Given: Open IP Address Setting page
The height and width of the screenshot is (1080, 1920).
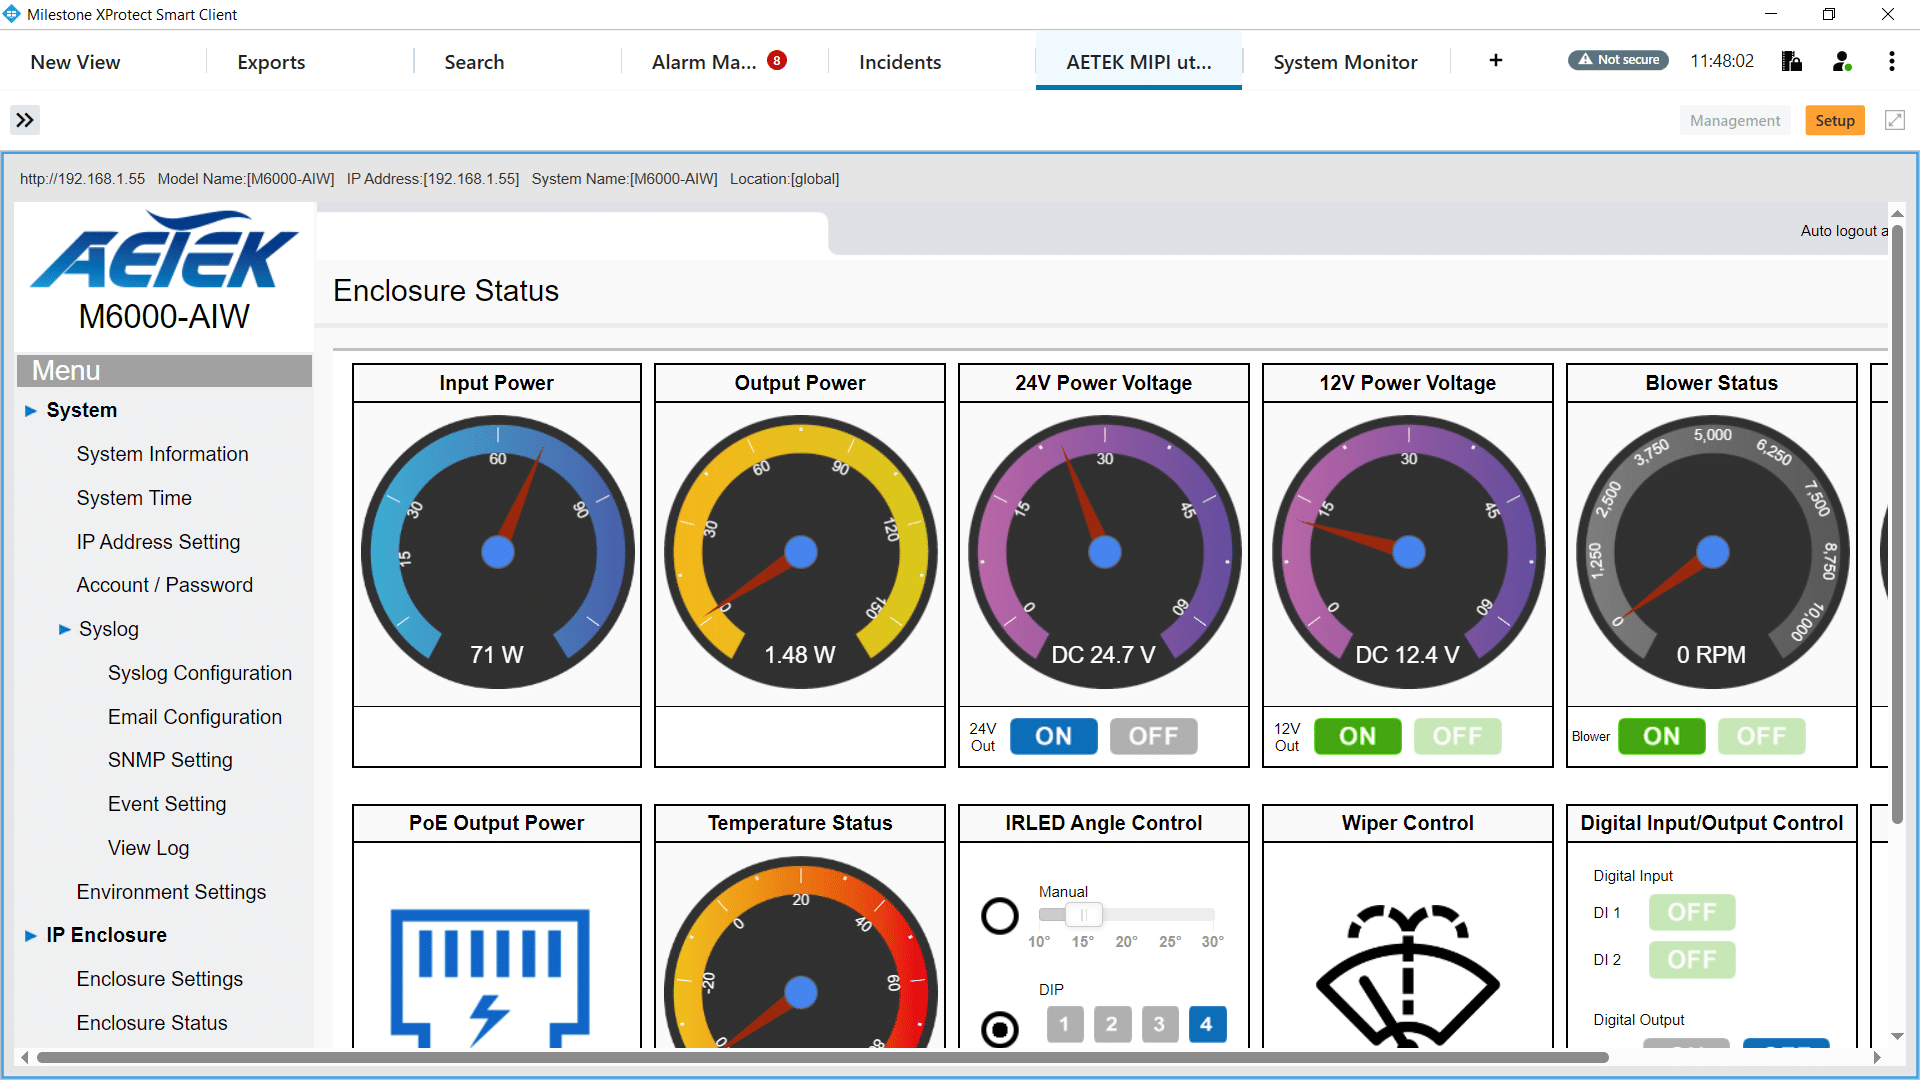Looking at the screenshot, I should (158, 542).
